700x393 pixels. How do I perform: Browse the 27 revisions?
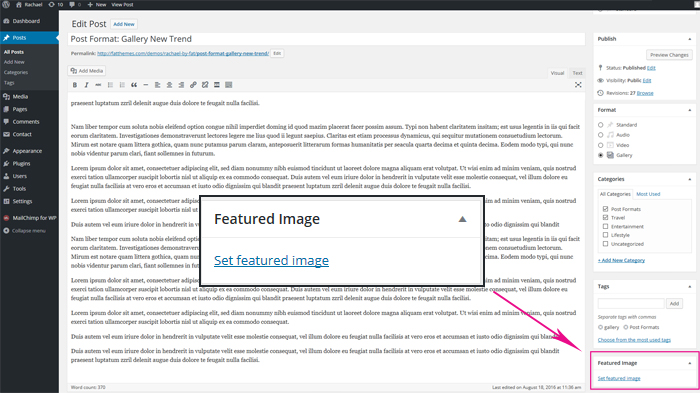(645, 93)
